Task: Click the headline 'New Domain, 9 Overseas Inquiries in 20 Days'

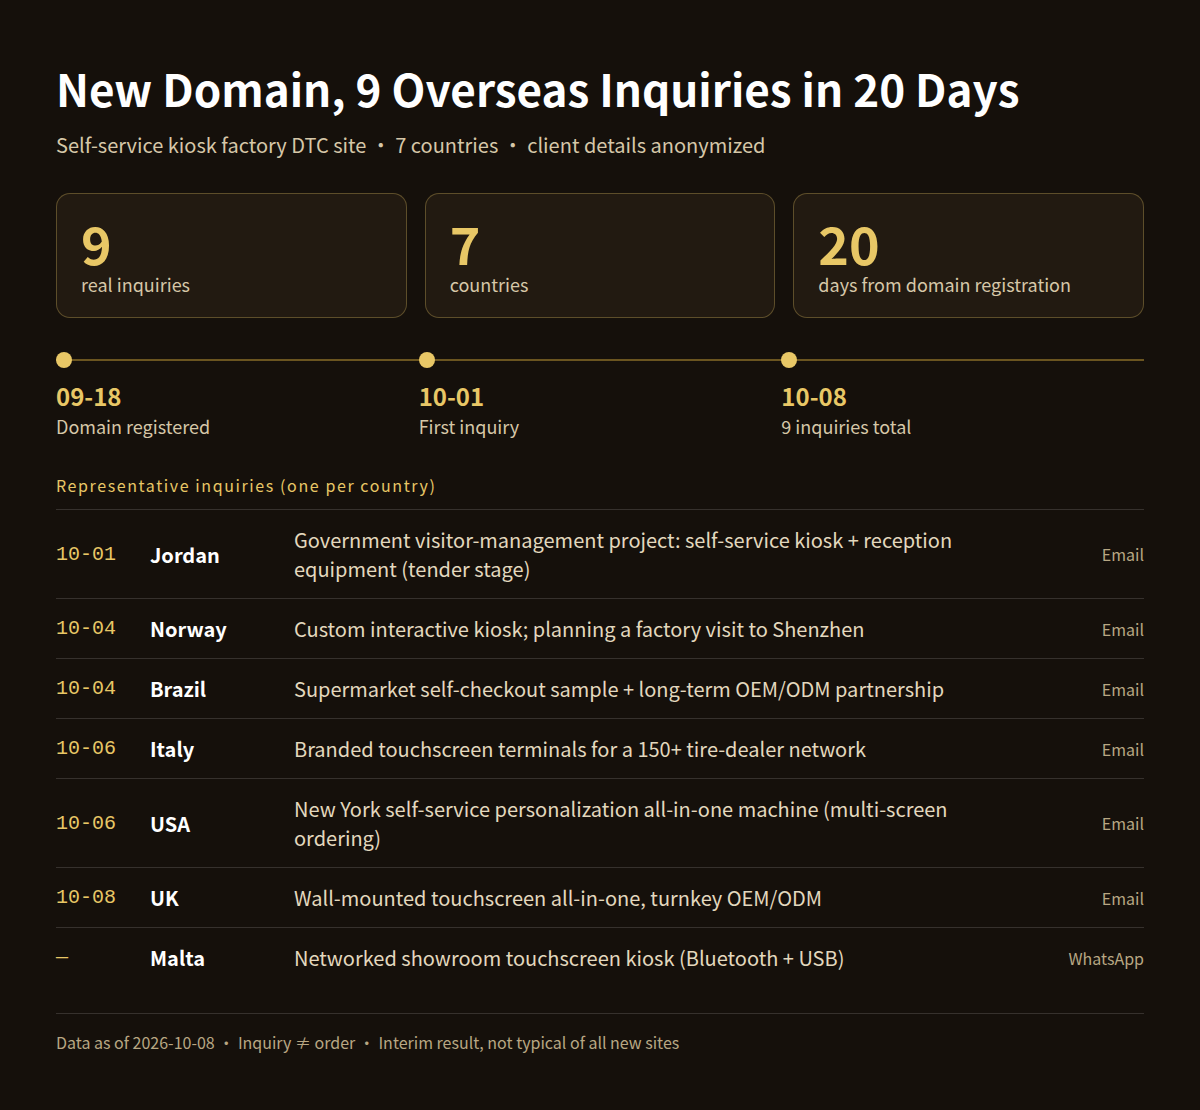Action: [x=538, y=91]
